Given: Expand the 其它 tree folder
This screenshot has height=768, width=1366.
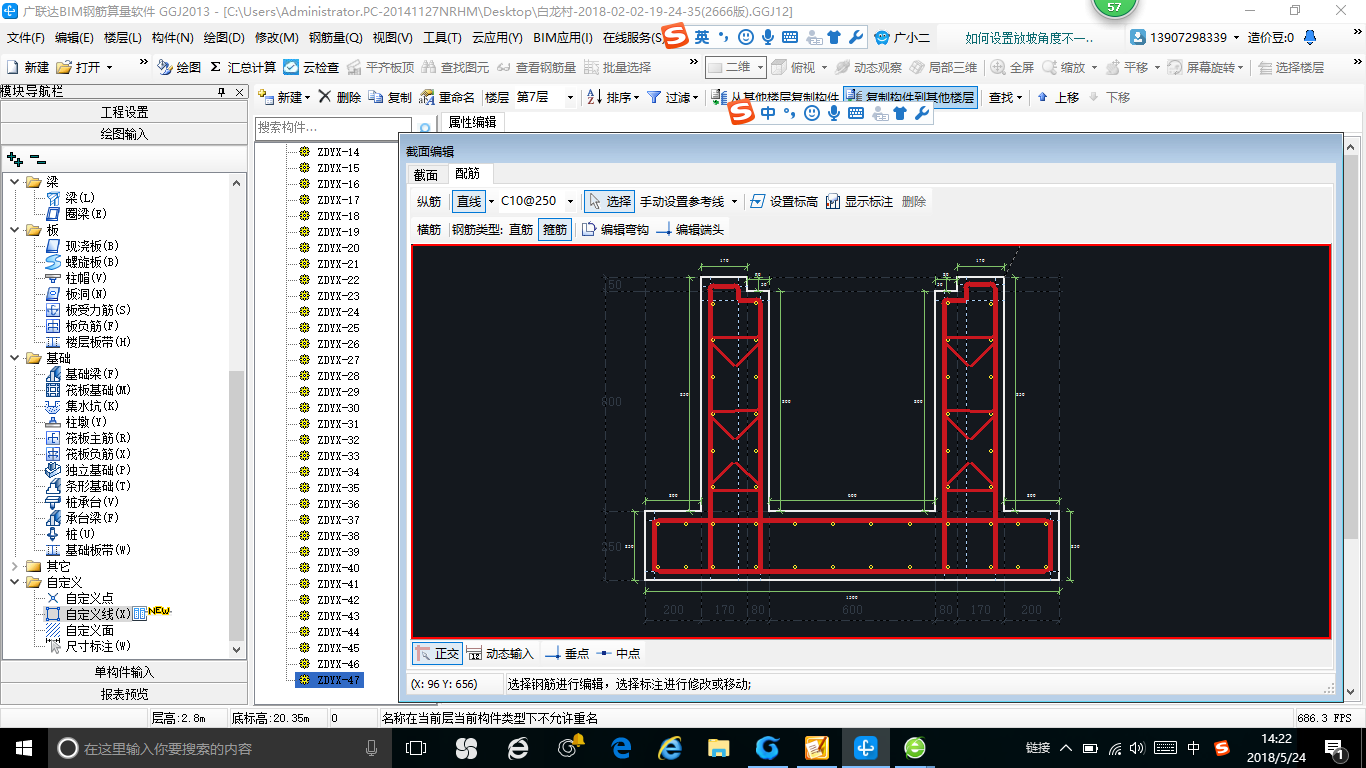Looking at the screenshot, I should click(x=15, y=566).
